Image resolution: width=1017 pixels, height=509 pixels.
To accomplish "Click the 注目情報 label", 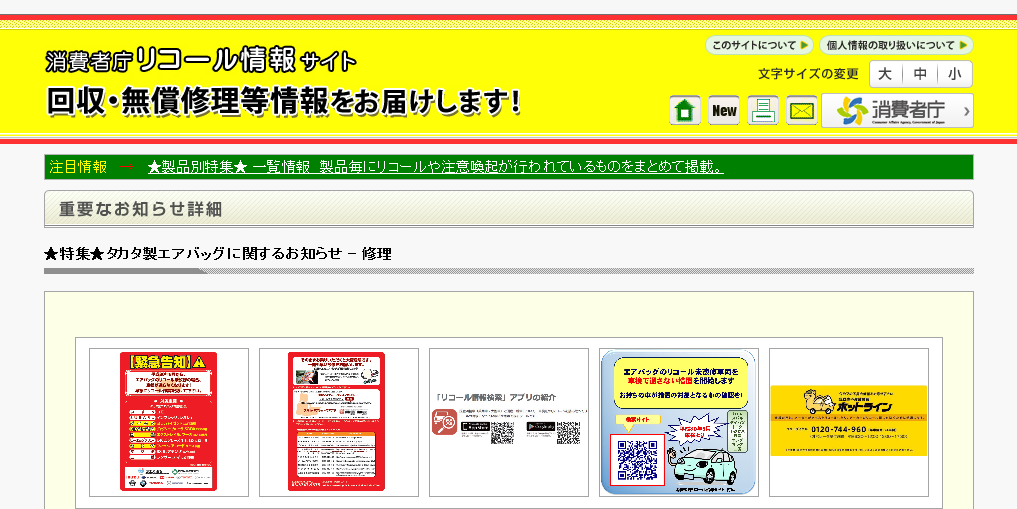I will [78, 167].
